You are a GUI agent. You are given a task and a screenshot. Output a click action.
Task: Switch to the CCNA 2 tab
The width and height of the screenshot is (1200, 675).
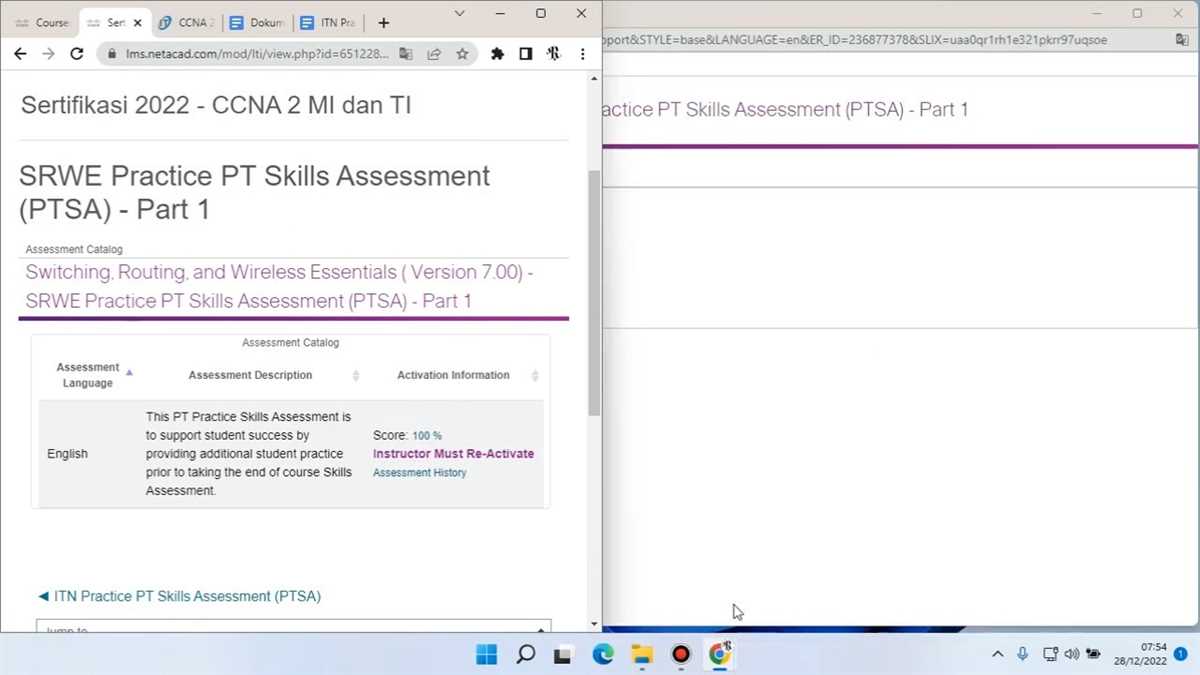click(x=187, y=22)
